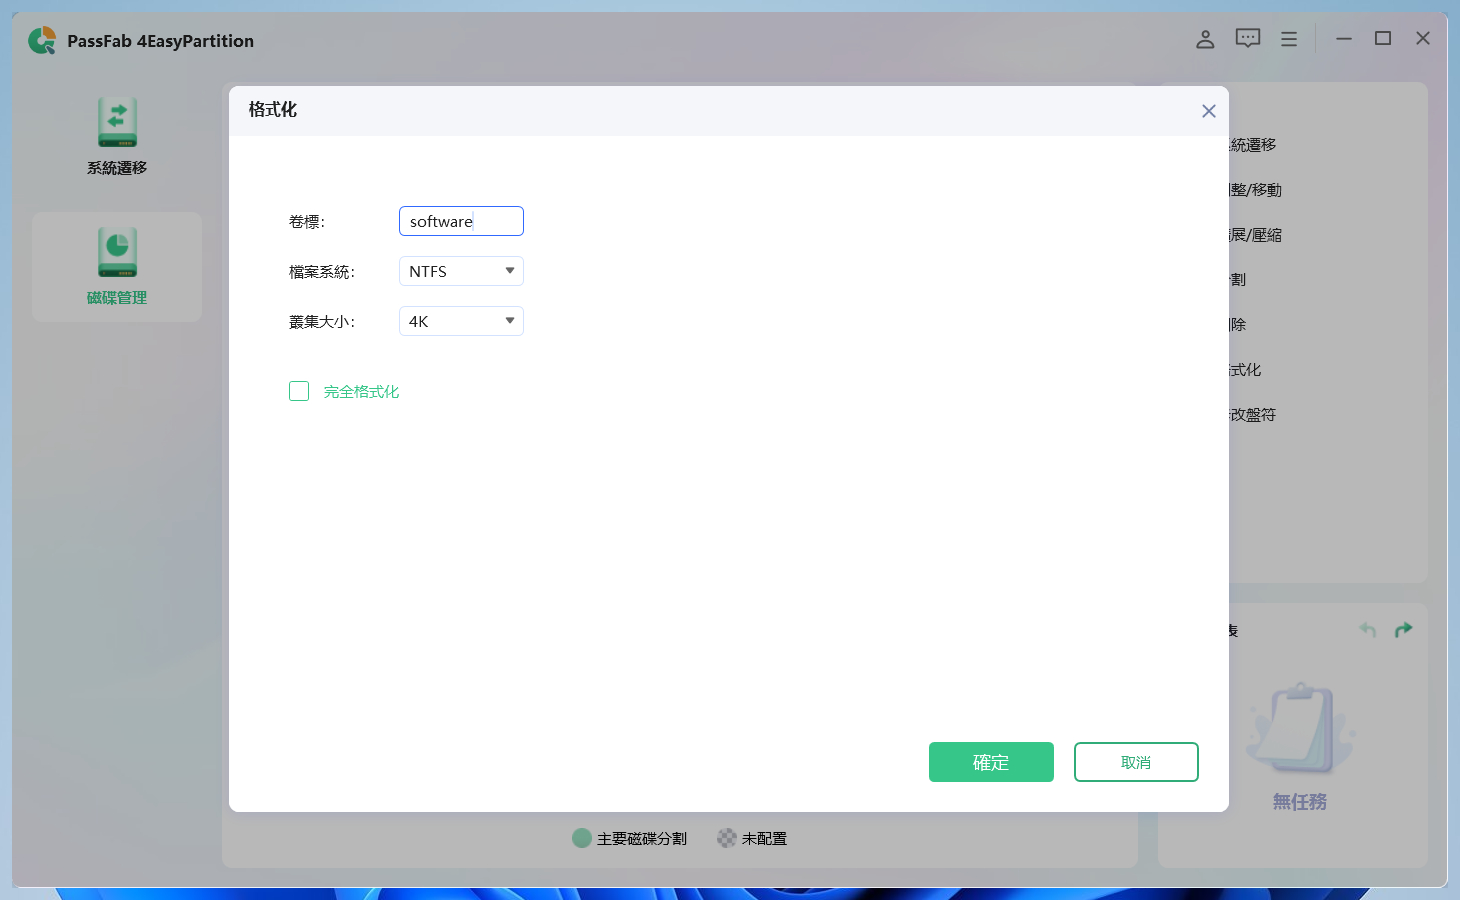The height and width of the screenshot is (900, 1460).
Task: Click the undo arrow icon
Action: 1367,629
